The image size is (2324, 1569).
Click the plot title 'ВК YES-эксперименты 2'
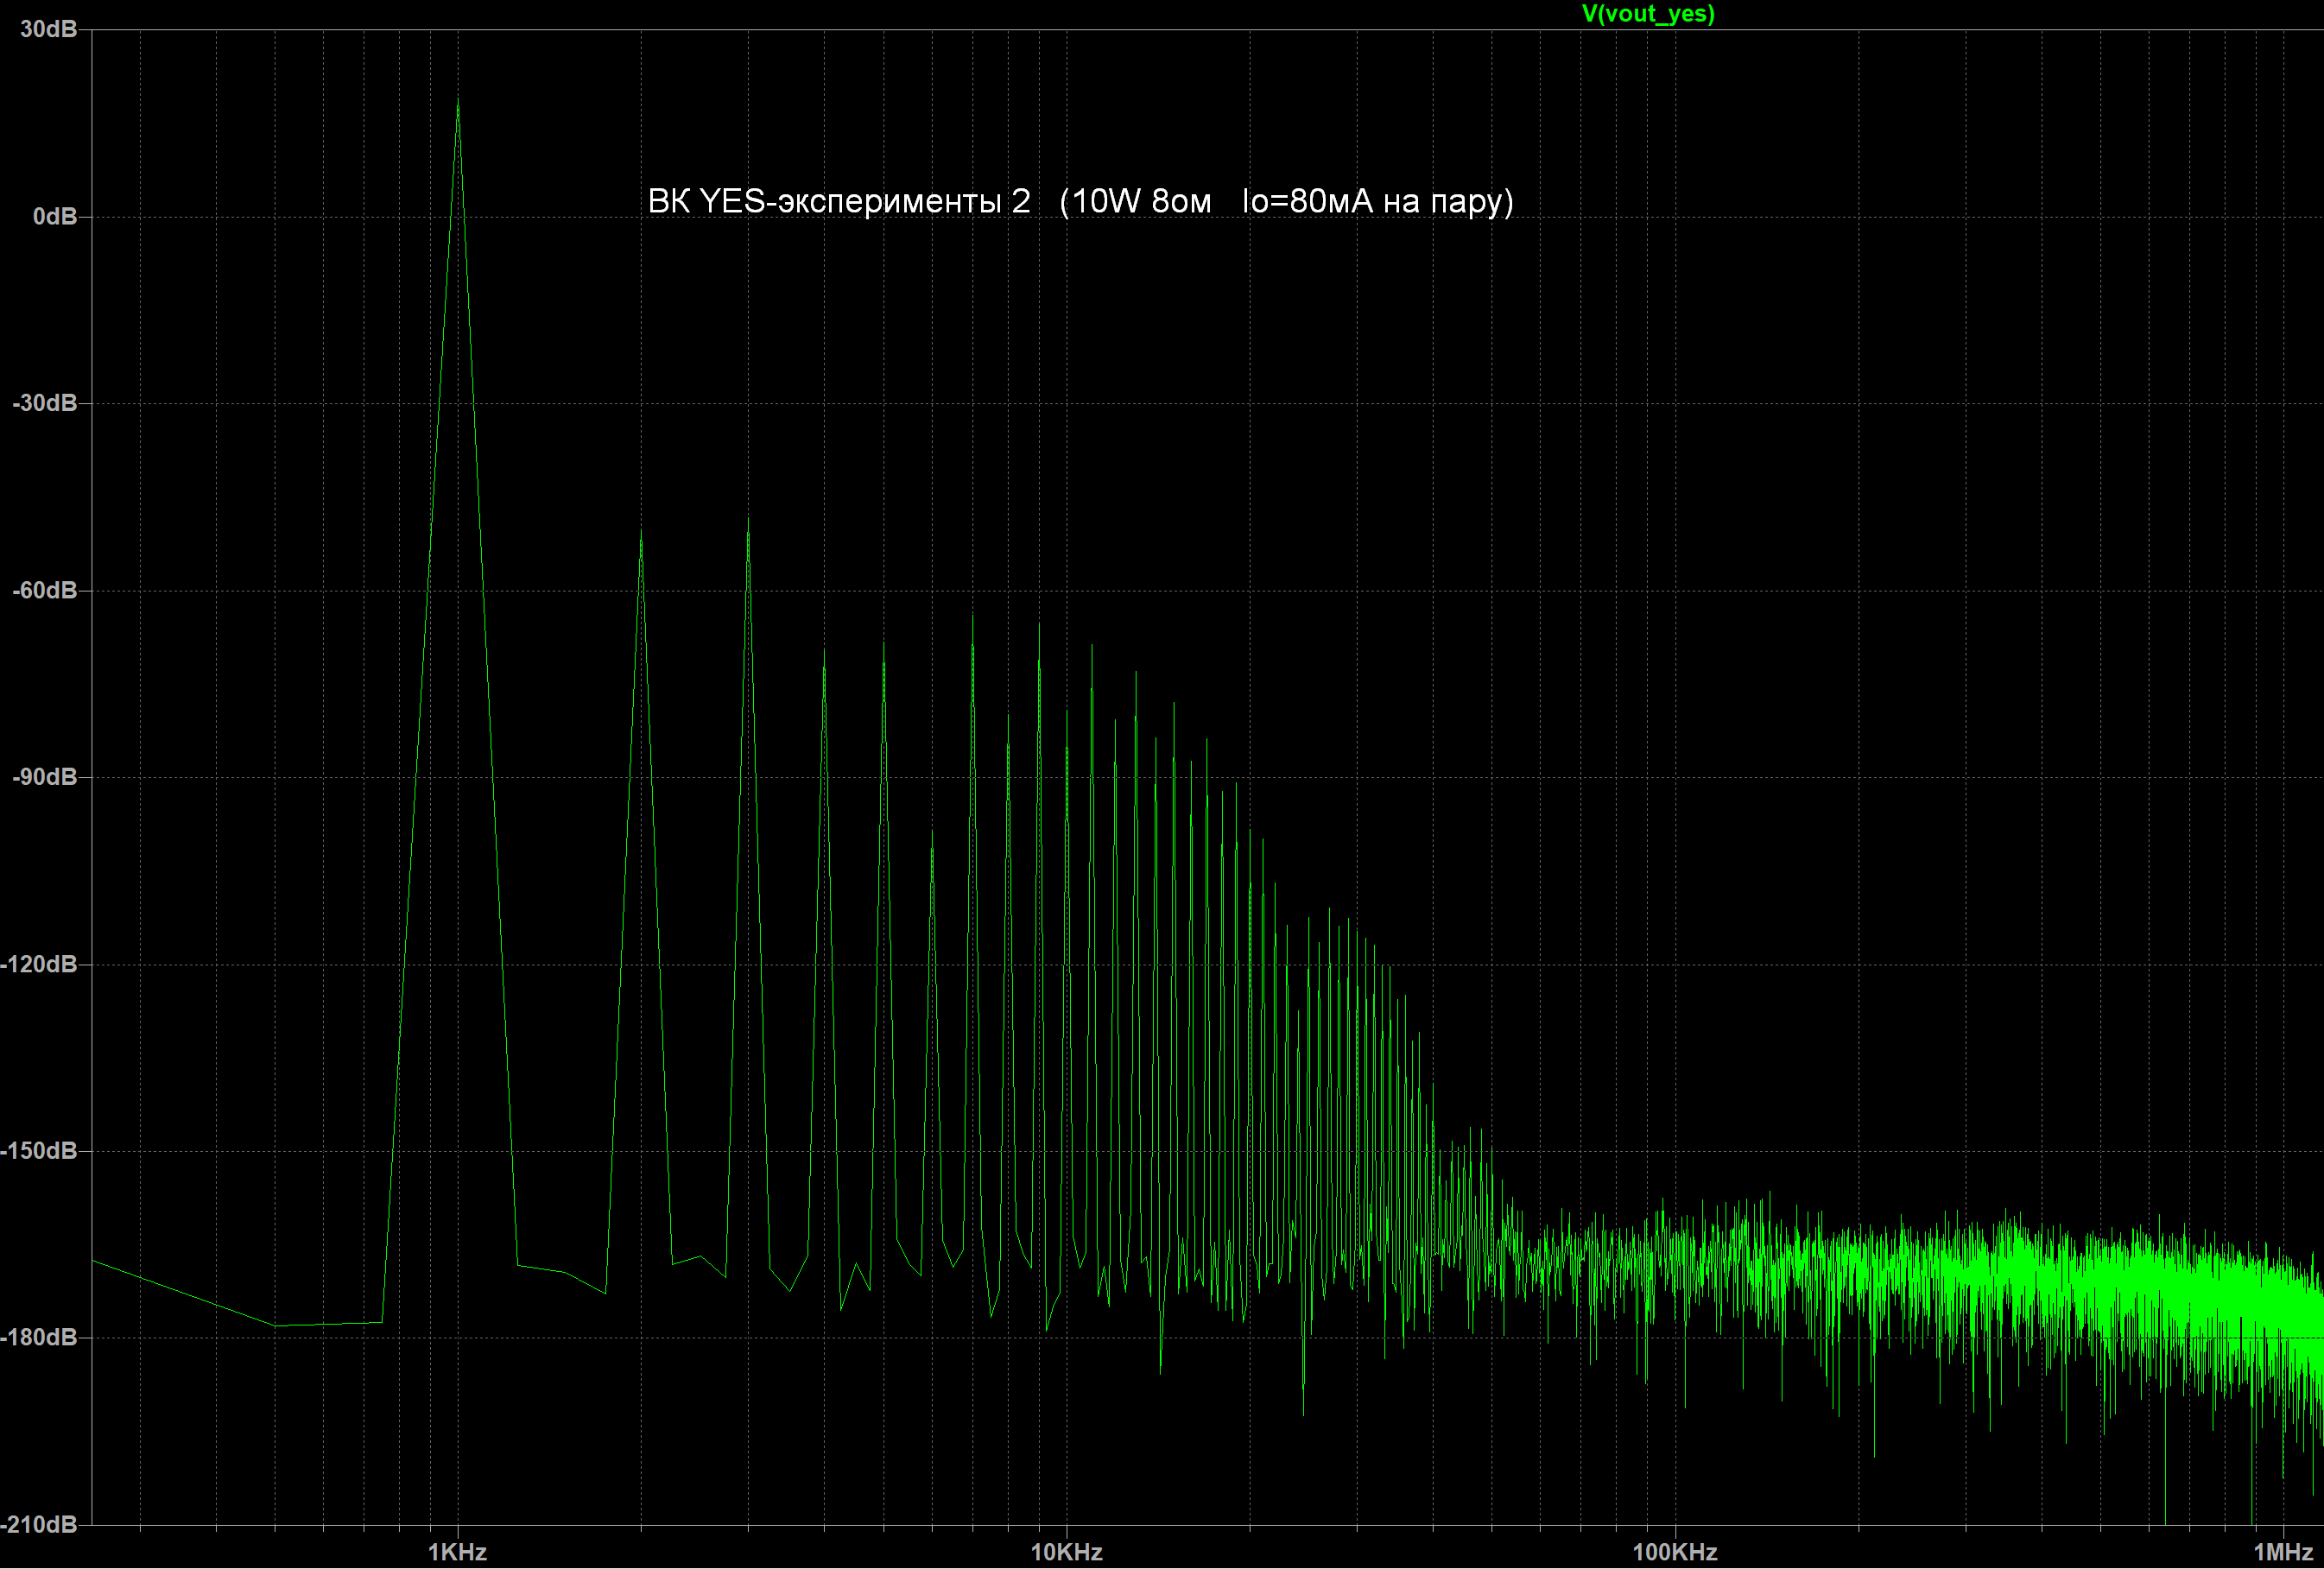coord(839,201)
